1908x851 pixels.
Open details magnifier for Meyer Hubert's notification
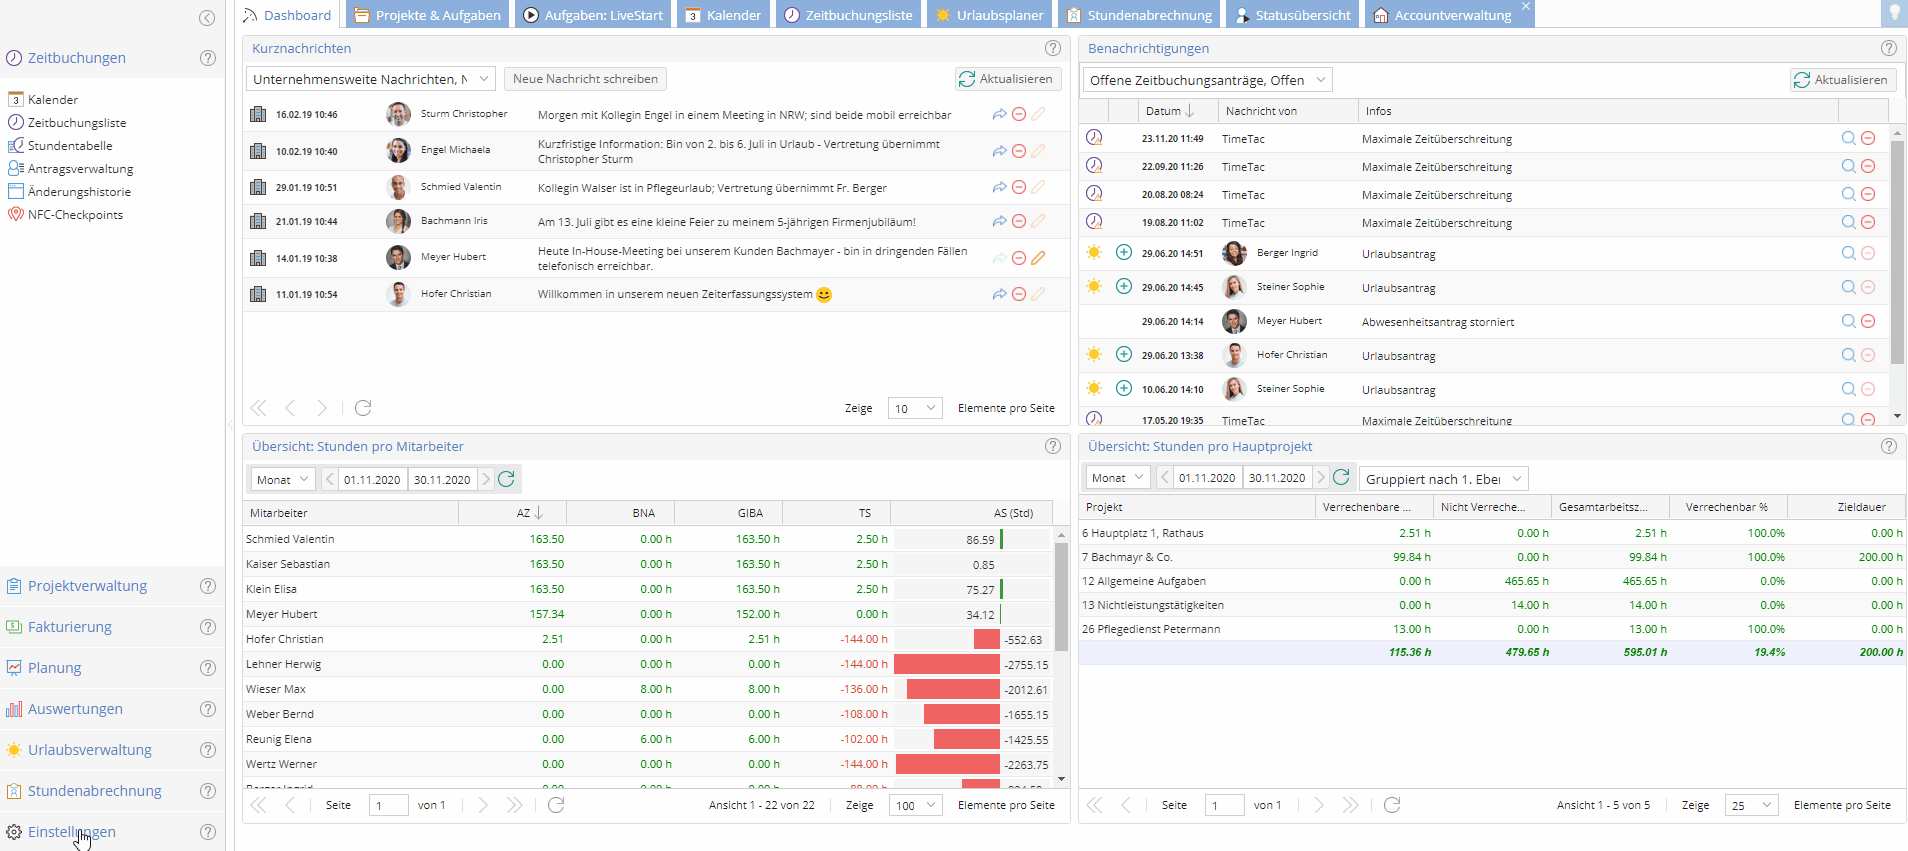coord(1848,321)
